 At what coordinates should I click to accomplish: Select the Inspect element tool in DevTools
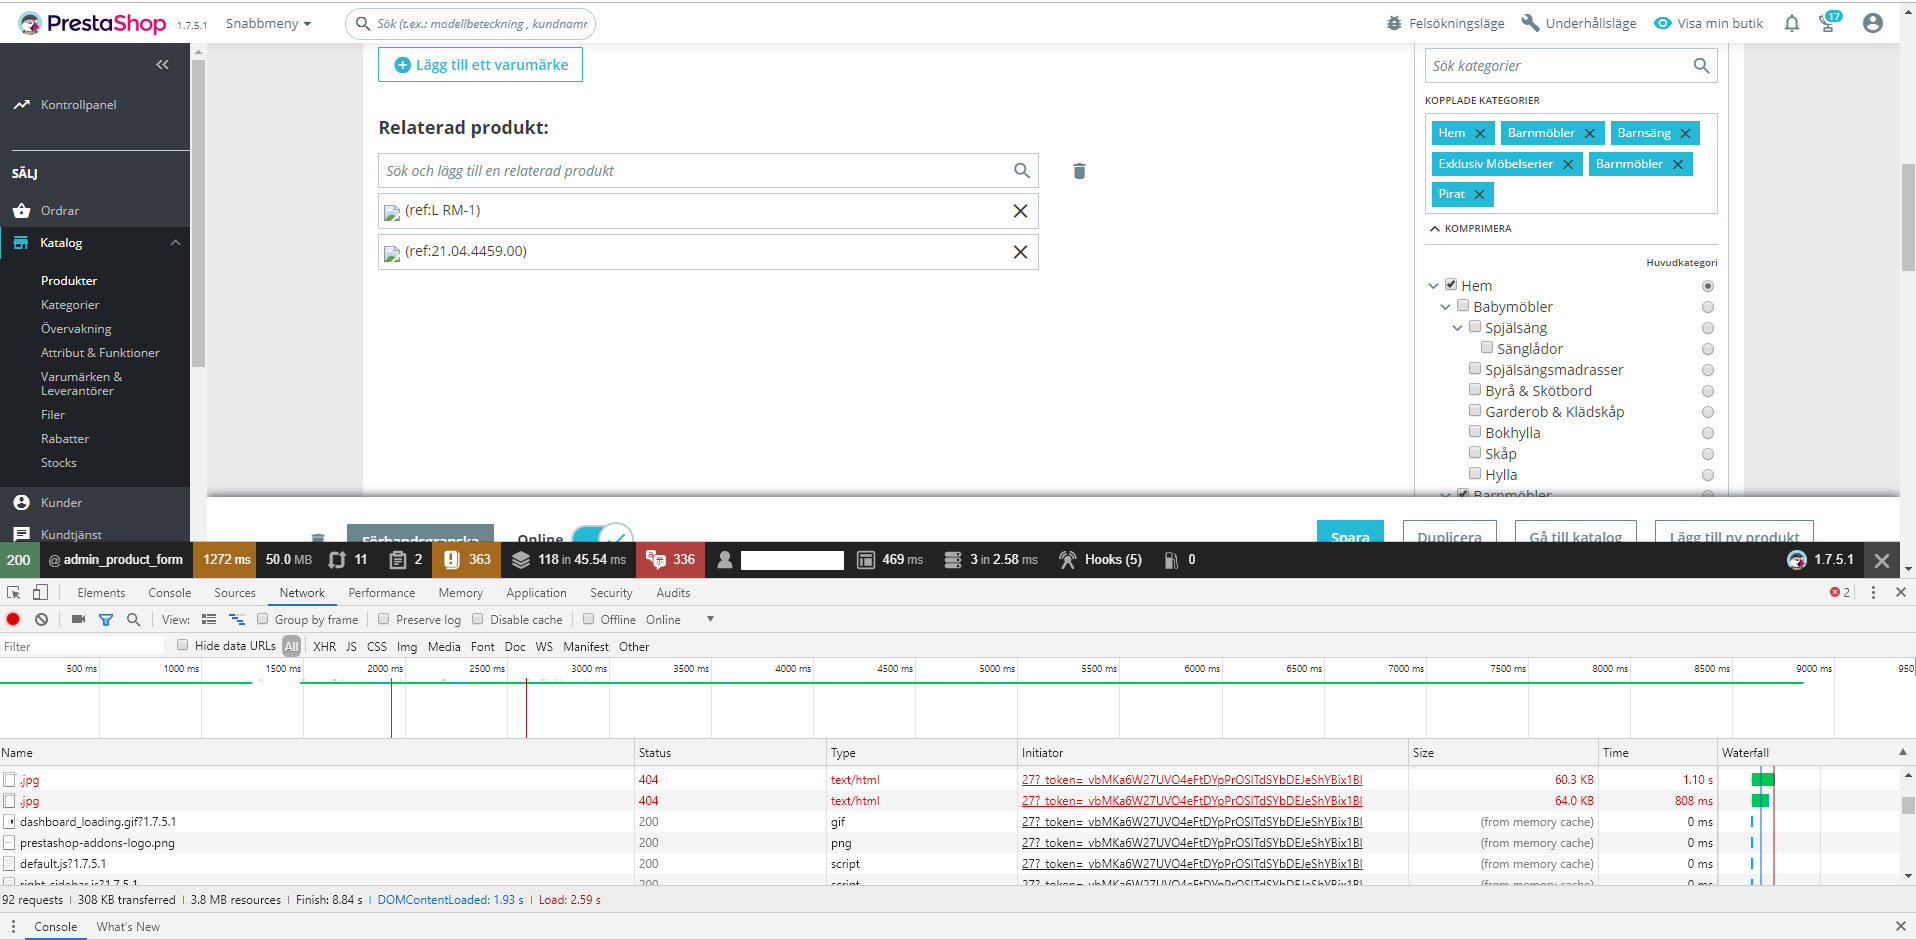13,592
